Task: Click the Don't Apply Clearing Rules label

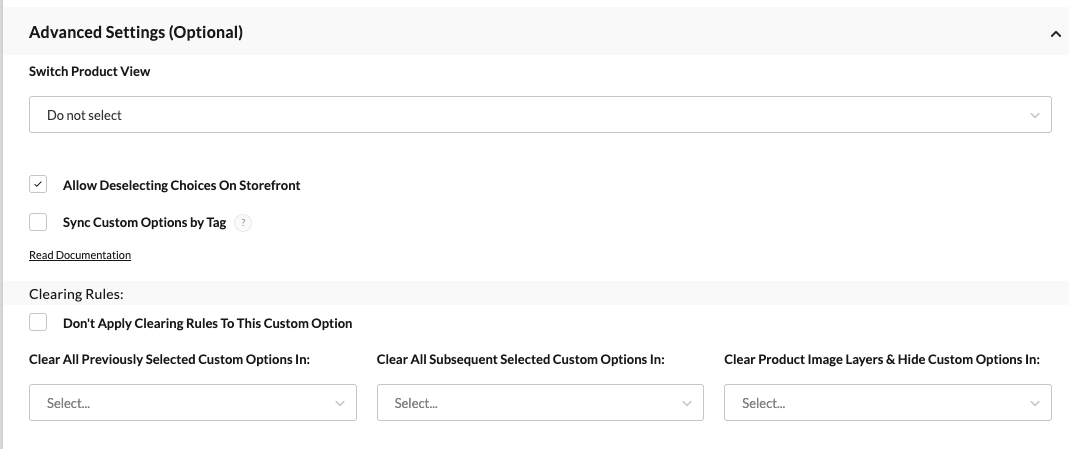Action: coord(207,323)
